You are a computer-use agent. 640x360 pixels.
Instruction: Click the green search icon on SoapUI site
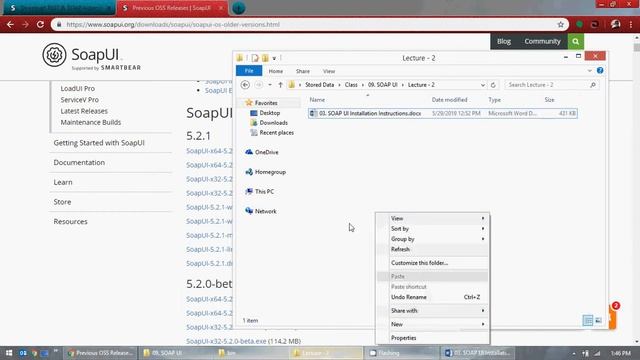coord(576,41)
